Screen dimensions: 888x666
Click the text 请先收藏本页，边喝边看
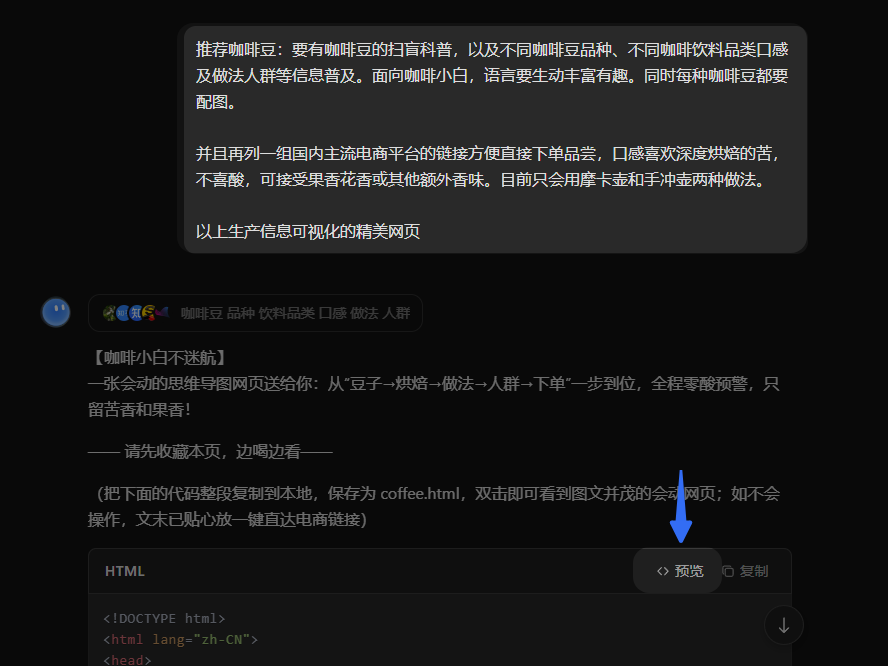212,451
